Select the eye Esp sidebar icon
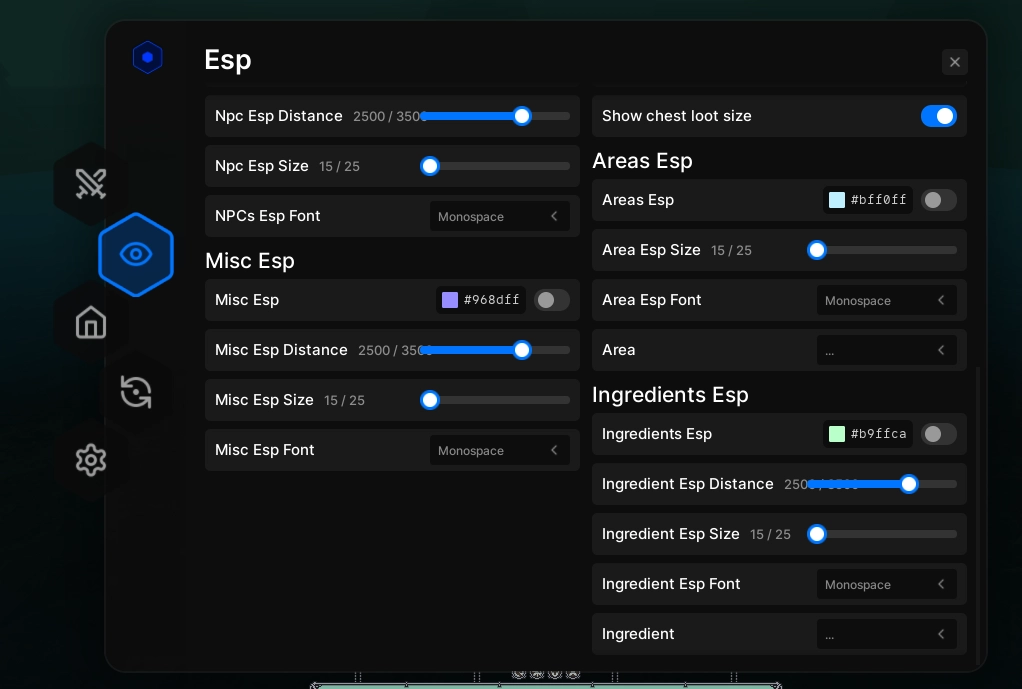1022x689 pixels. 136,255
